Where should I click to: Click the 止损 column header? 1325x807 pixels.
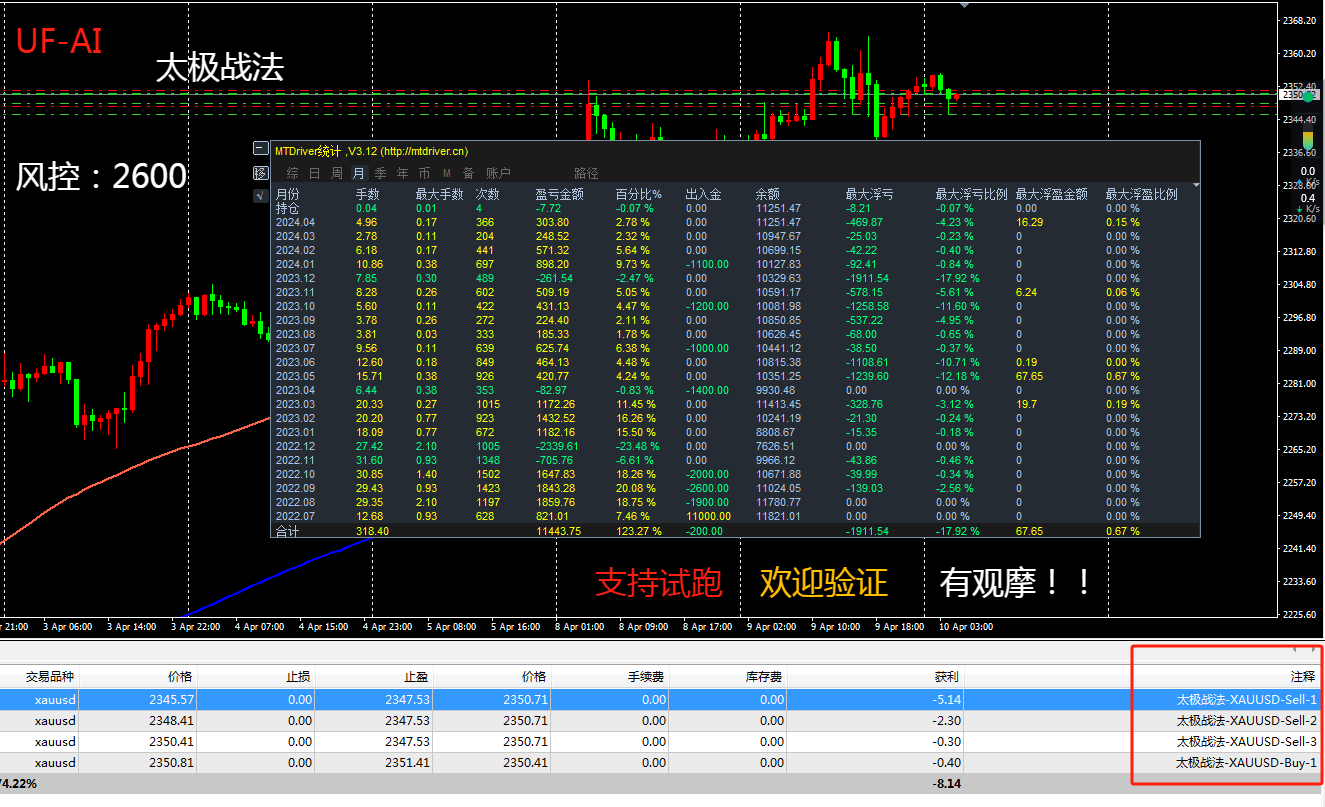coord(299,677)
